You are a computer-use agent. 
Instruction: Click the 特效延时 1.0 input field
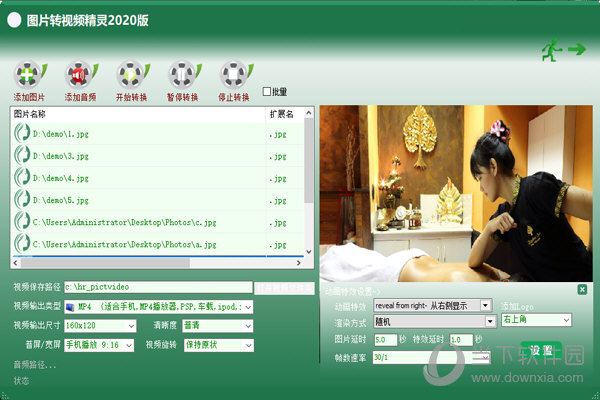pos(461,340)
